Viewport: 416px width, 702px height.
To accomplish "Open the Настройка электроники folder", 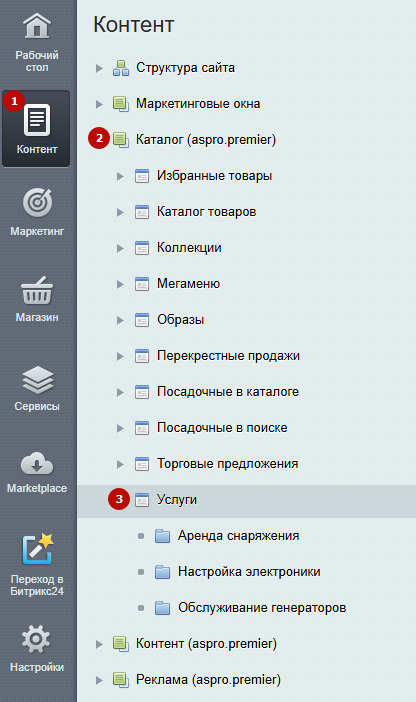I will [x=249, y=572].
